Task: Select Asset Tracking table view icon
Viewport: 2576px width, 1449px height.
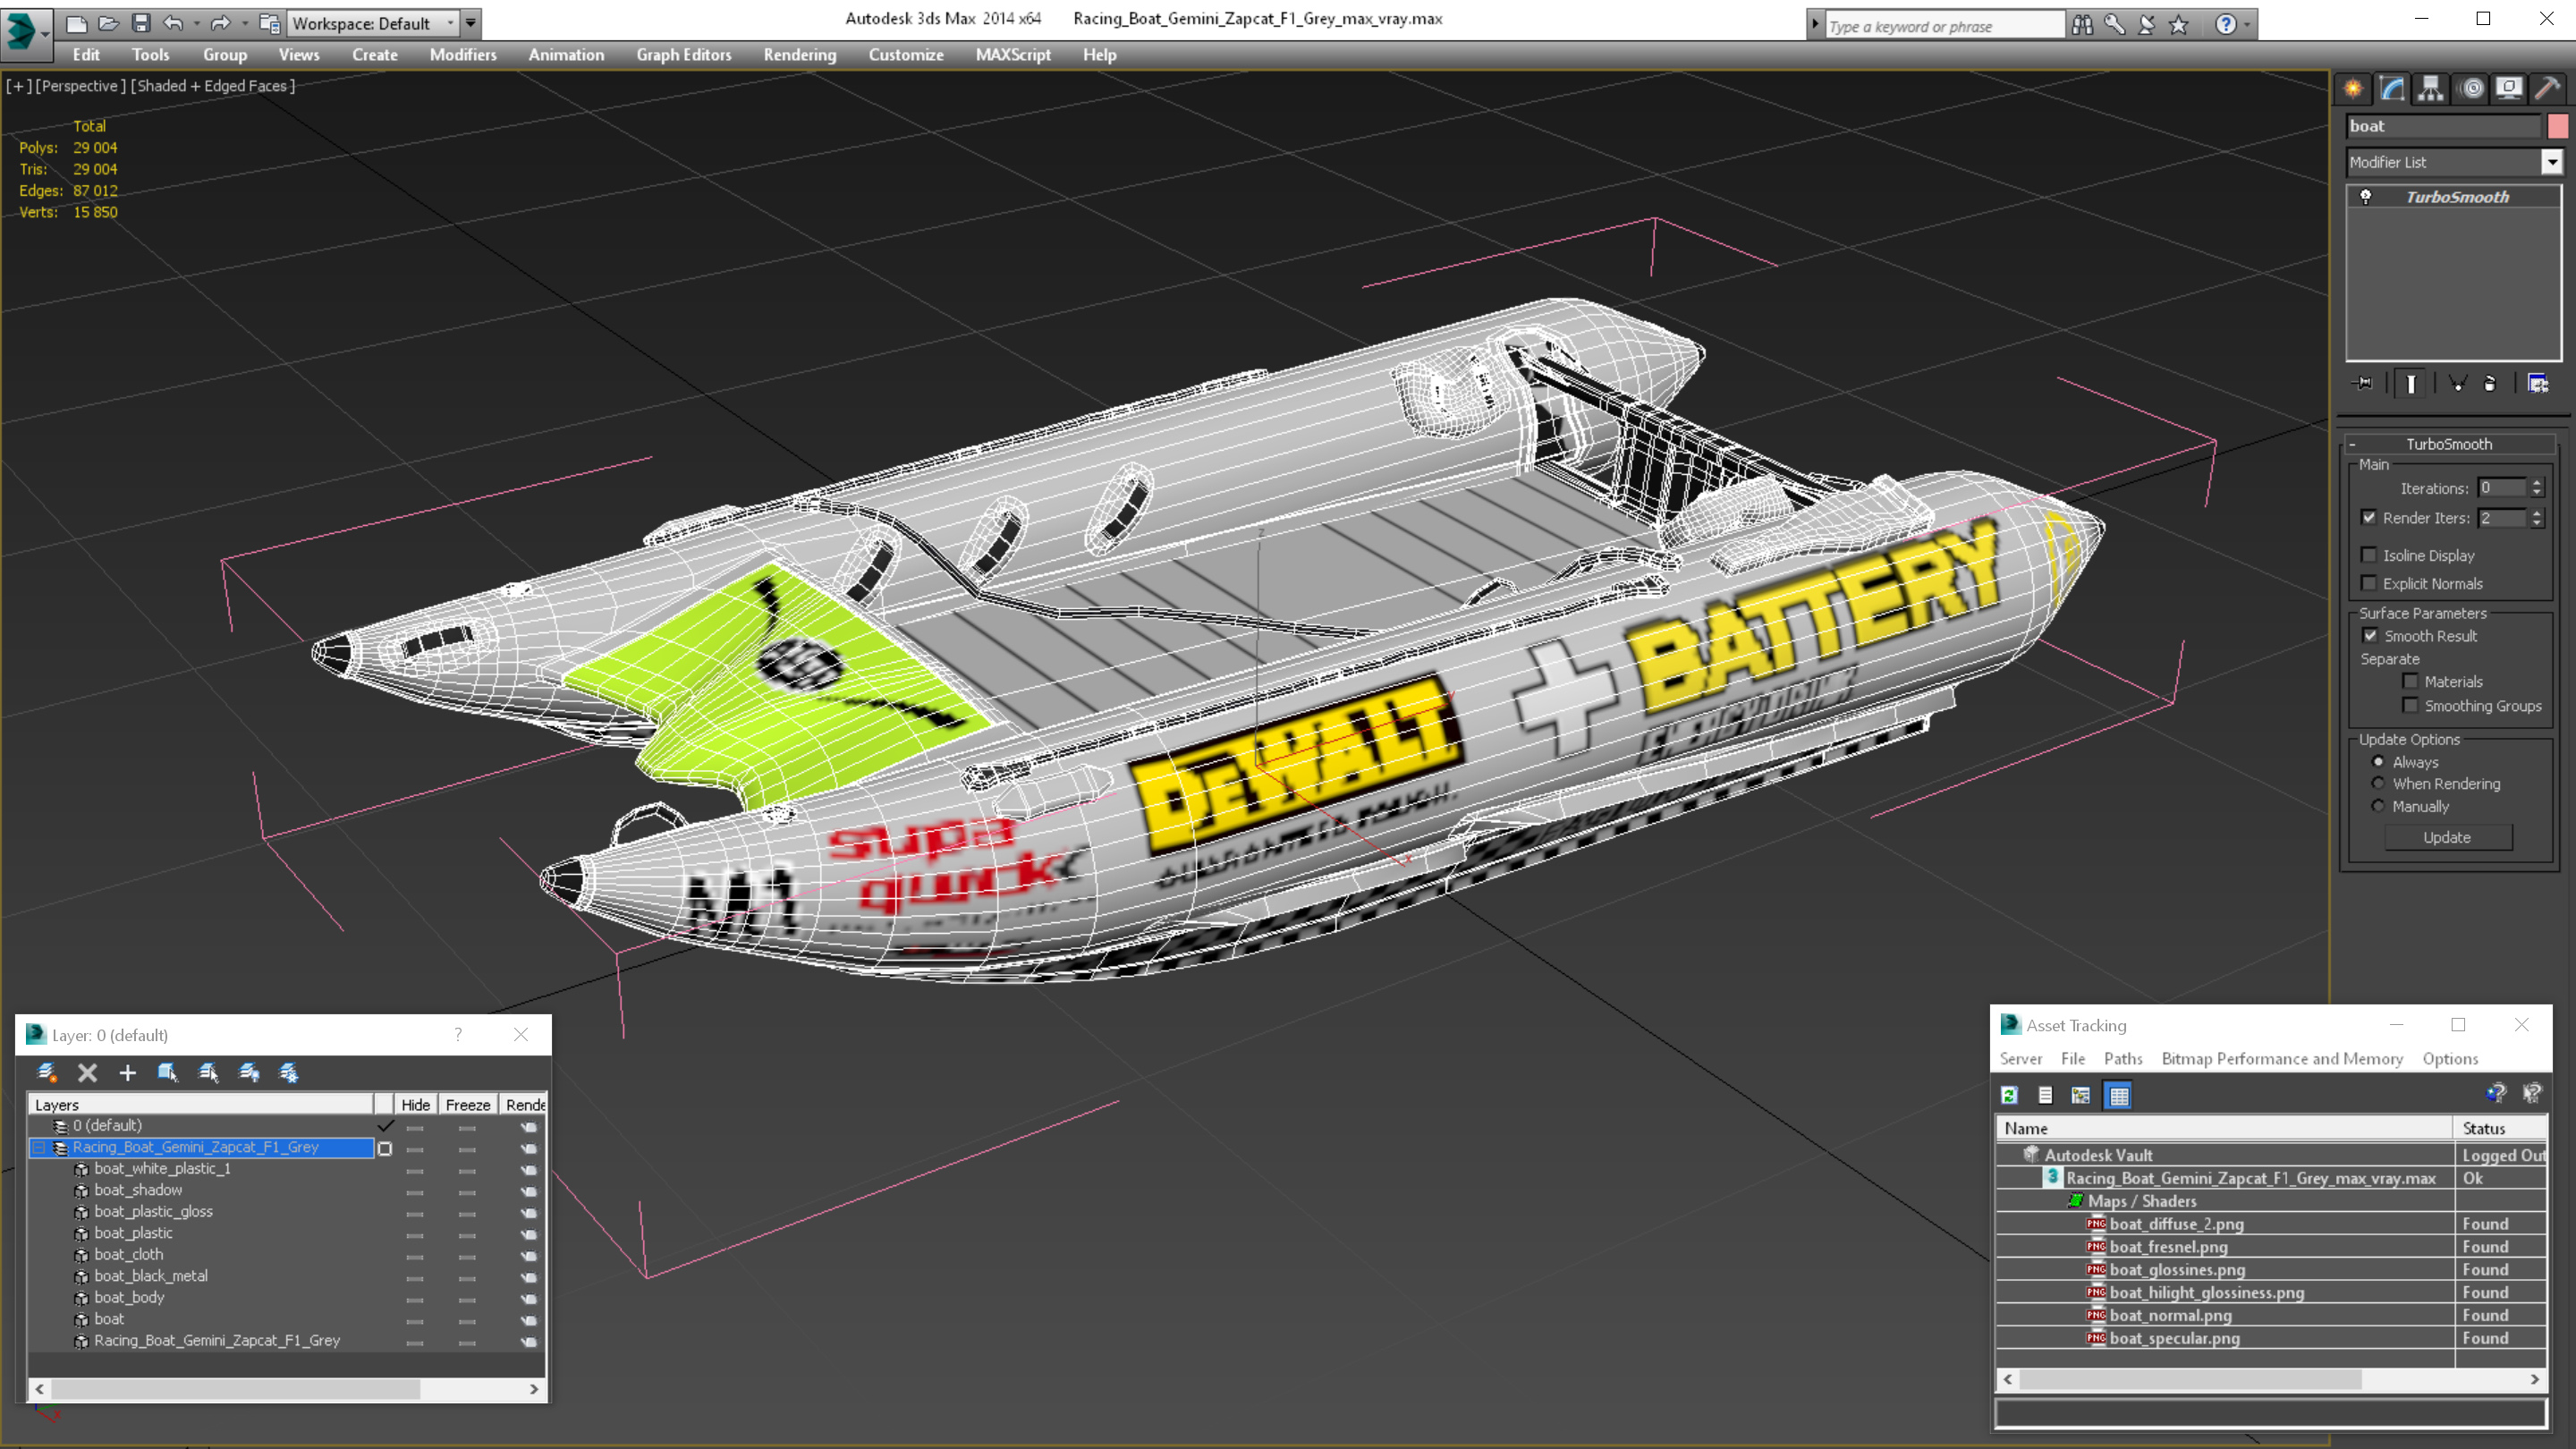Action: click(2118, 1095)
